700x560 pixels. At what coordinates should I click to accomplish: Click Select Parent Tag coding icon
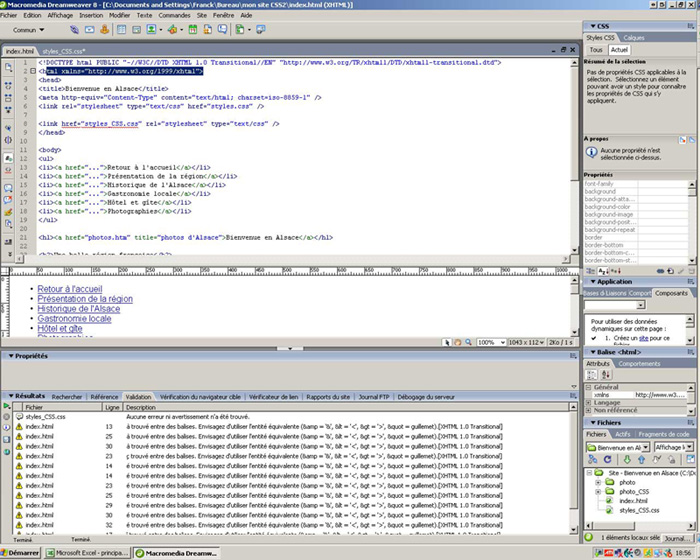pos(8,128)
